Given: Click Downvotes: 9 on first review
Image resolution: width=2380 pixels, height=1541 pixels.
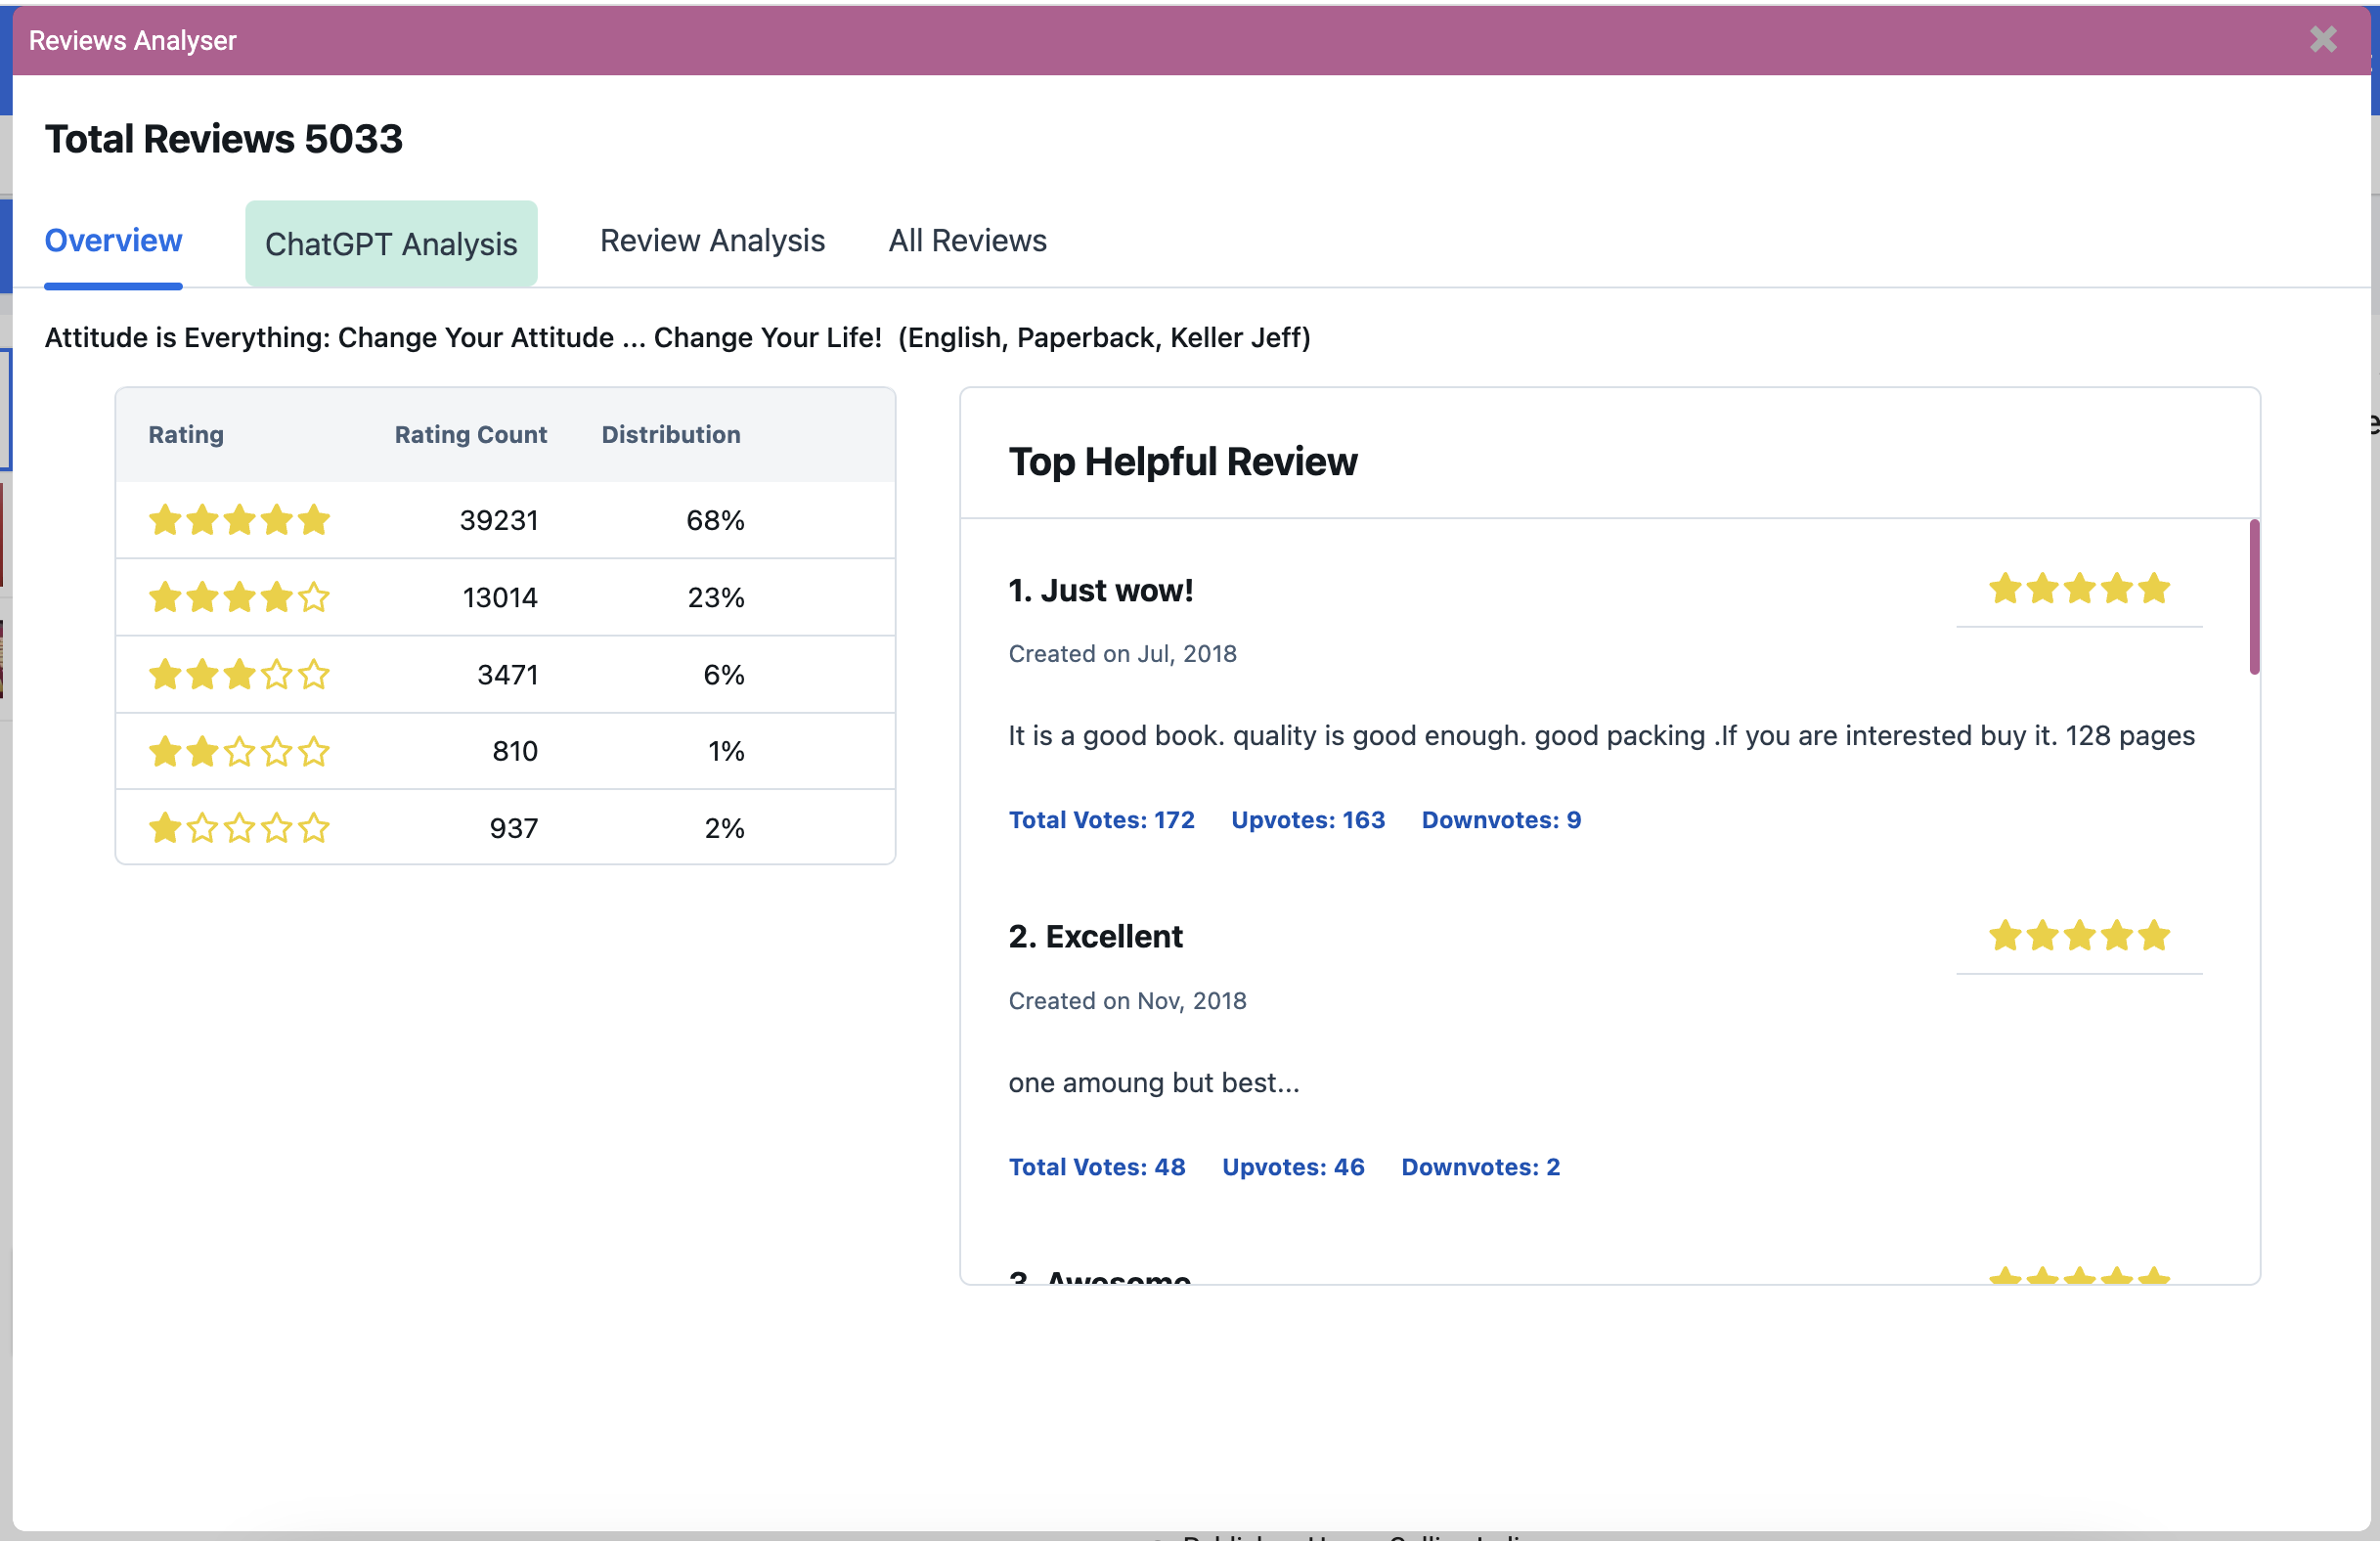Looking at the screenshot, I should 1500,820.
